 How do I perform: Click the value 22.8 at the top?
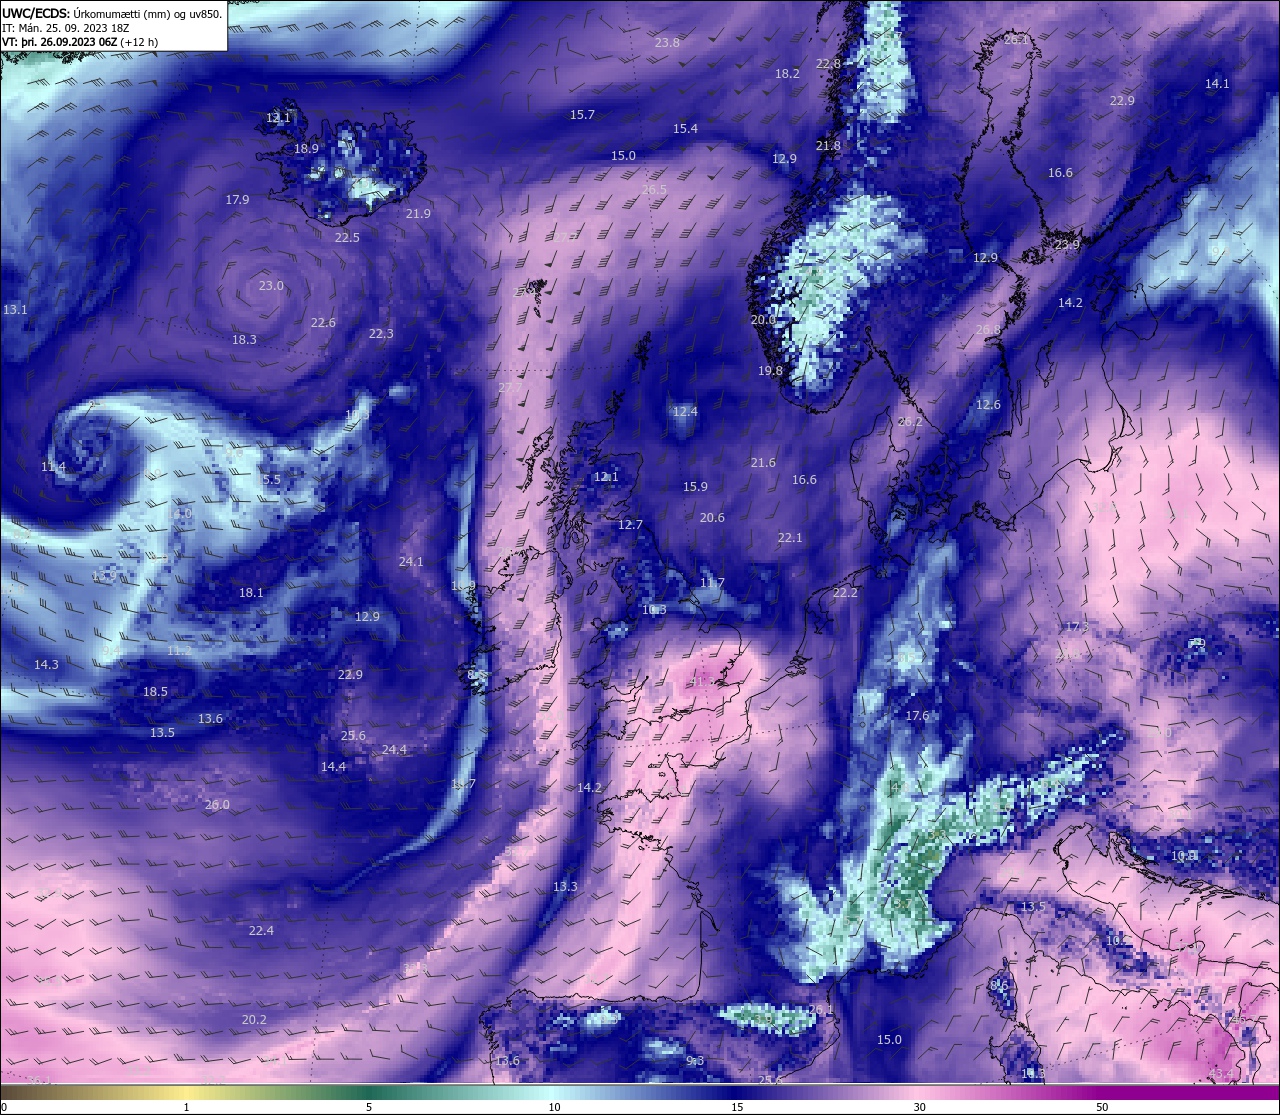click(x=828, y=63)
